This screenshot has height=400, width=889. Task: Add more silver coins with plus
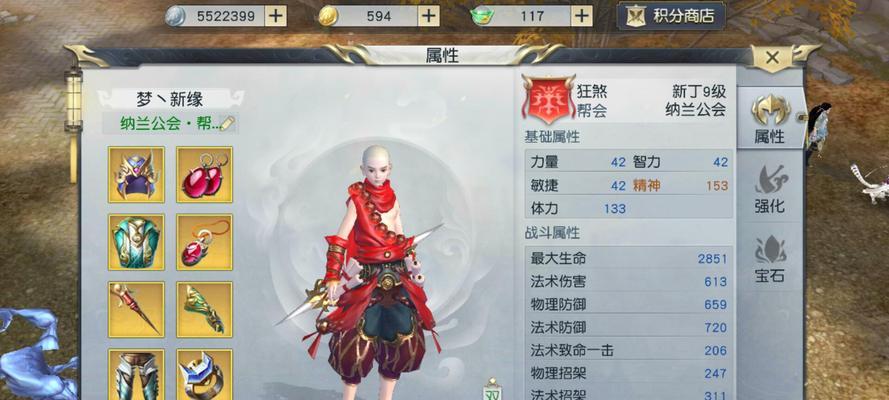pyautogui.click(x=276, y=16)
